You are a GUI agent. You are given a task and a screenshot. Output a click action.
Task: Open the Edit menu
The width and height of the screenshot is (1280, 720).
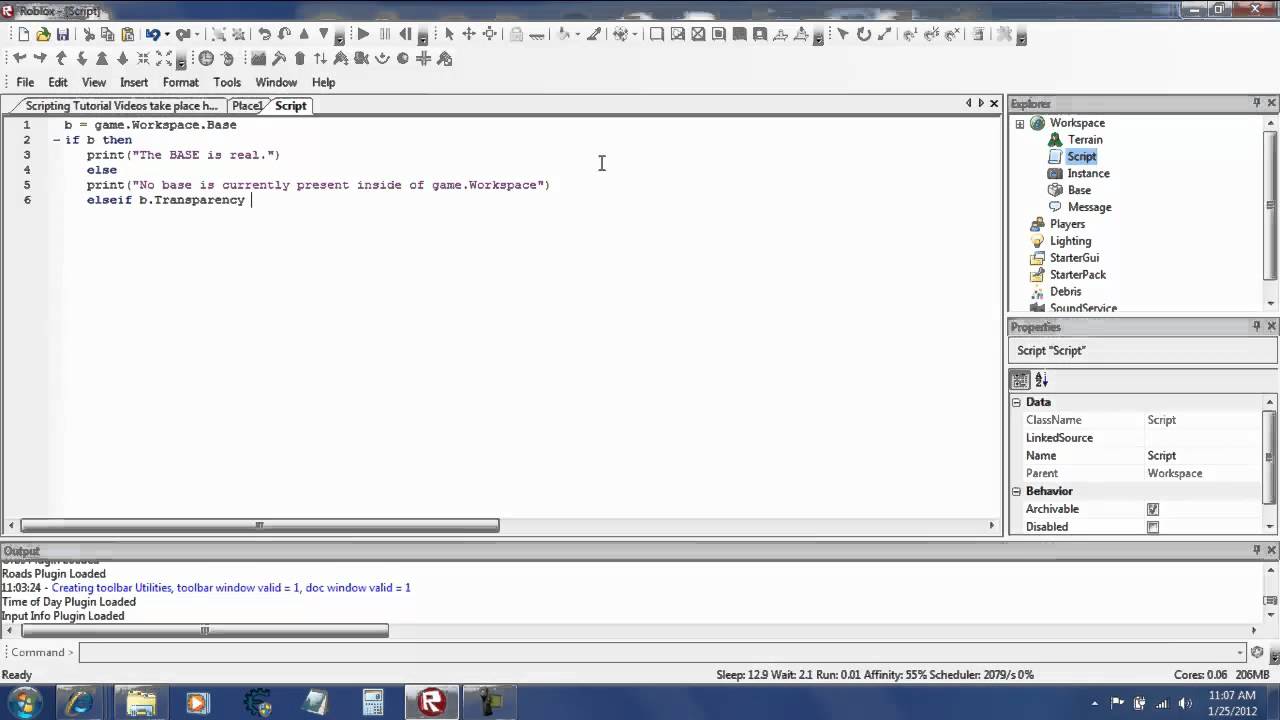point(58,82)
